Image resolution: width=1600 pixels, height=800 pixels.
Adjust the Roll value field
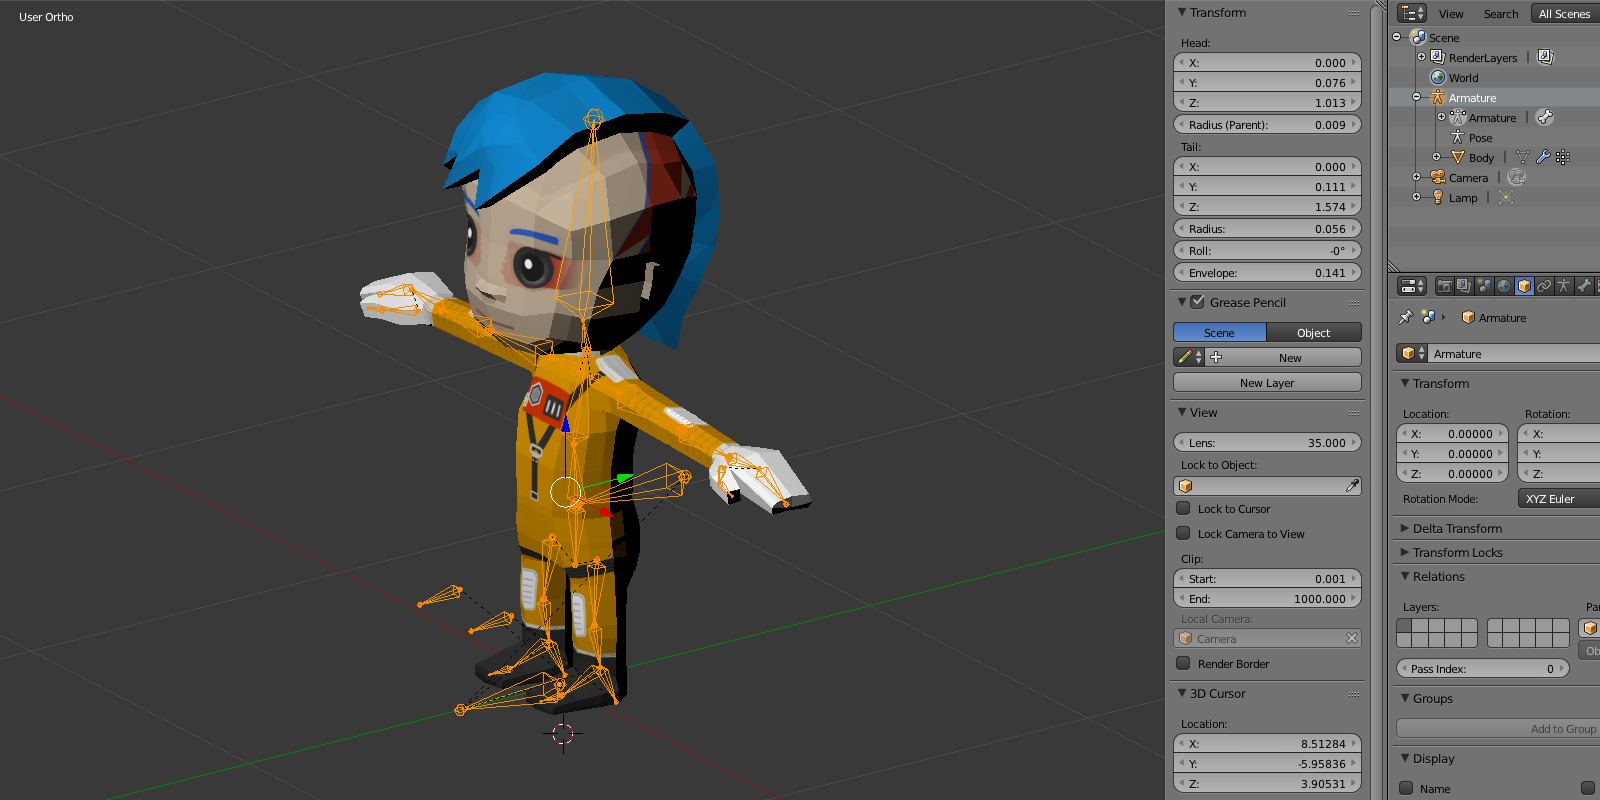(x=1267, y=250)
